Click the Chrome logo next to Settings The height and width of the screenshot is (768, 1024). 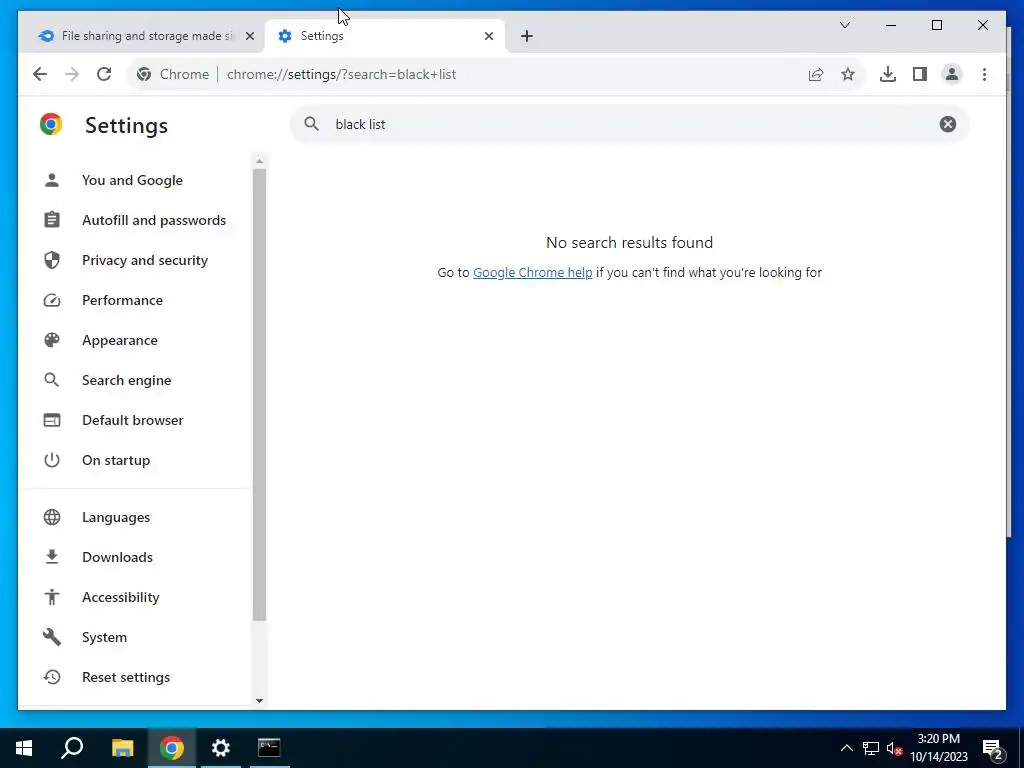point(51,124)
